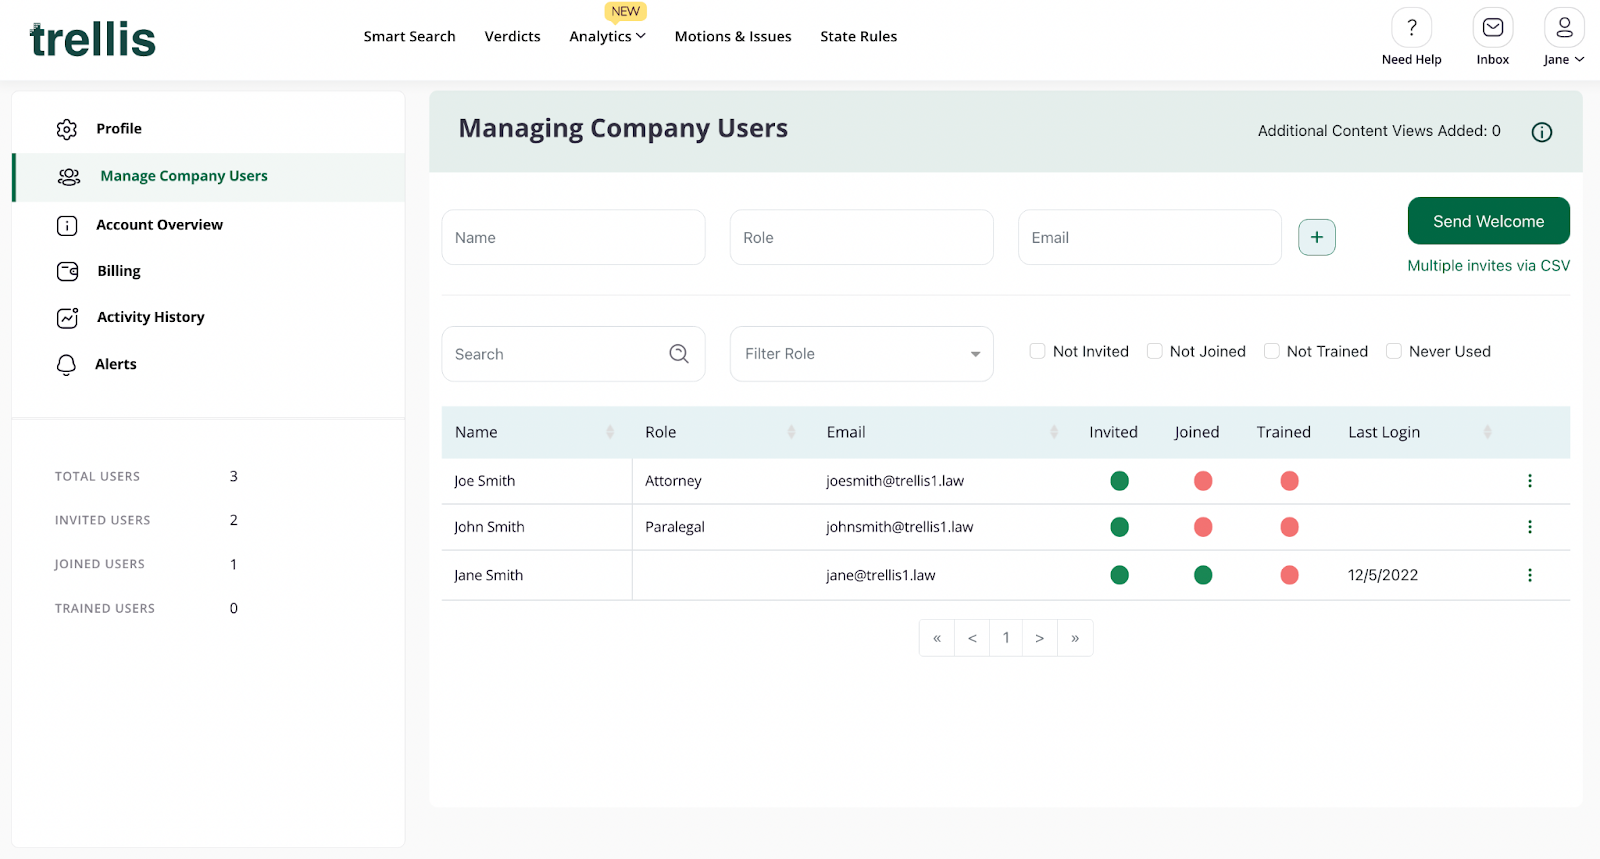Click the Manage Company Users people icon
Screen dimensions: 1600x859
click(69, 177)
